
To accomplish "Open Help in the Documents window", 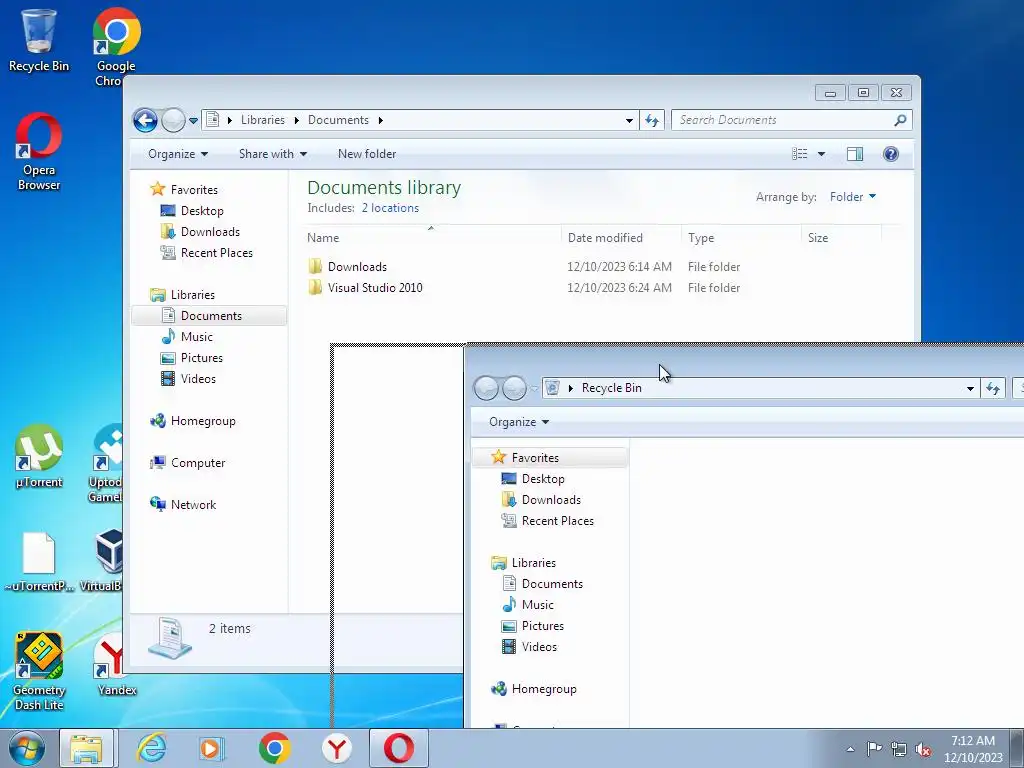I will pyautogui.click(x=891, y=154).
